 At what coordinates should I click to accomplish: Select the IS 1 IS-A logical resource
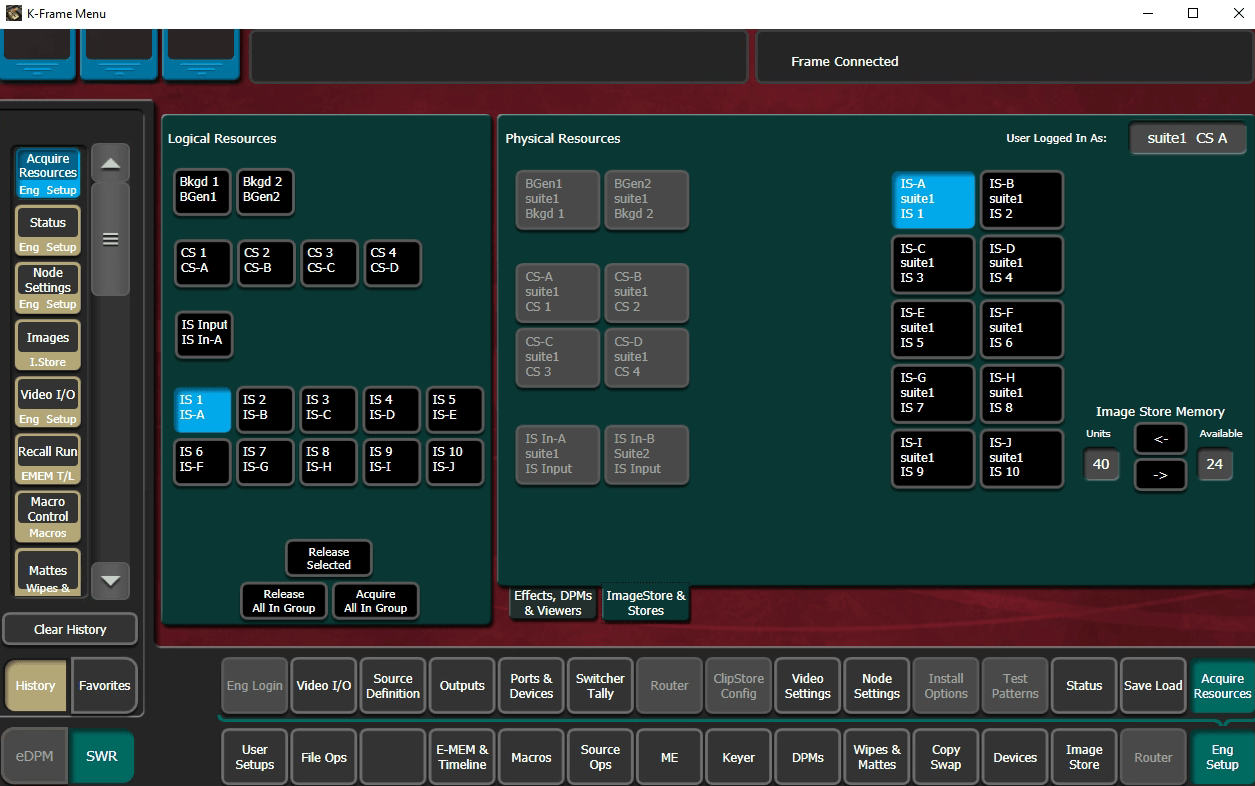pos(203,410)
